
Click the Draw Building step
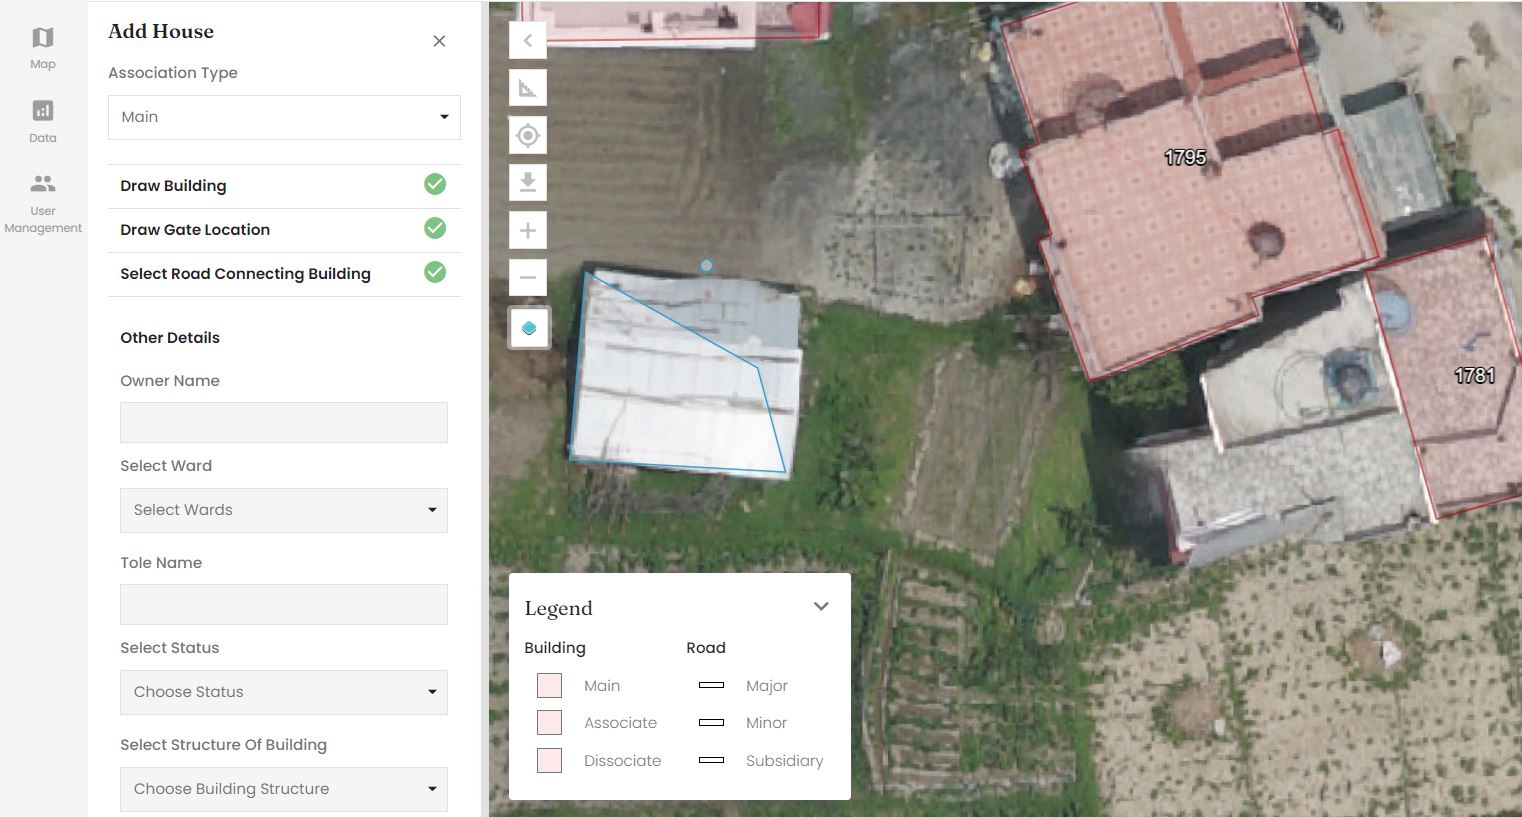point(174,186)
